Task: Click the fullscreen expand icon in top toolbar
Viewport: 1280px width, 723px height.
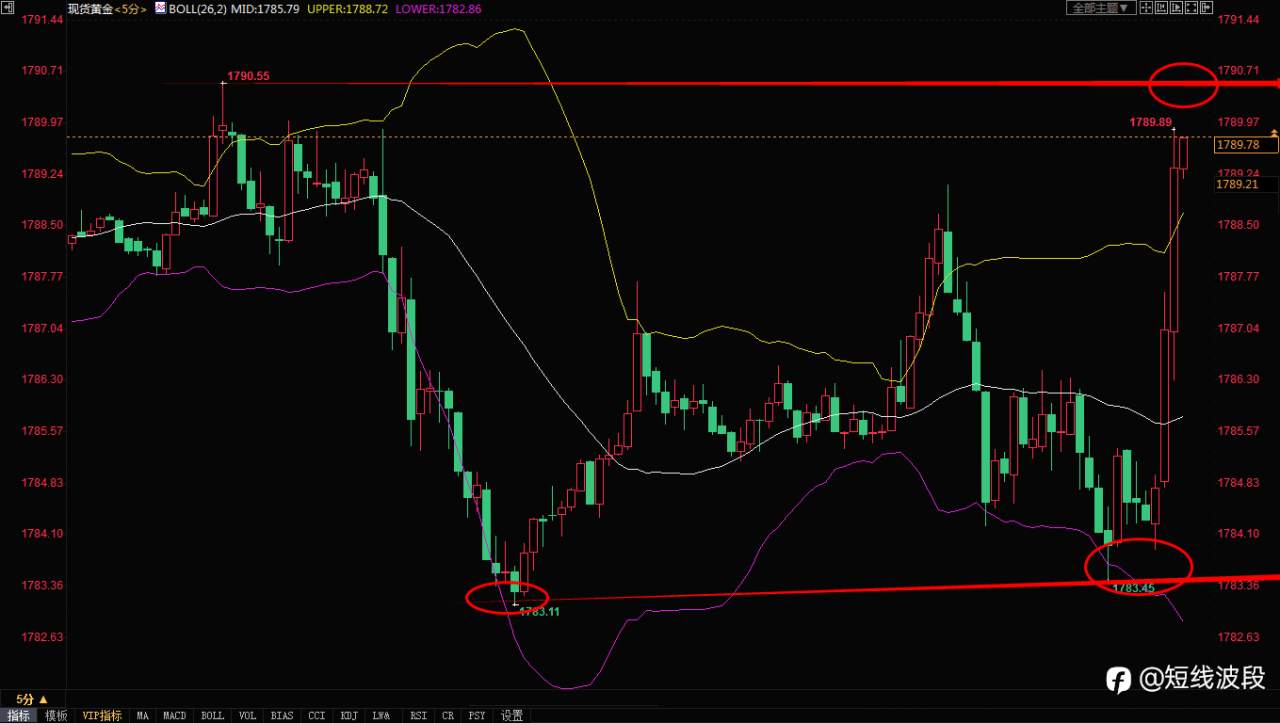Action: (x=1190, y=8)
